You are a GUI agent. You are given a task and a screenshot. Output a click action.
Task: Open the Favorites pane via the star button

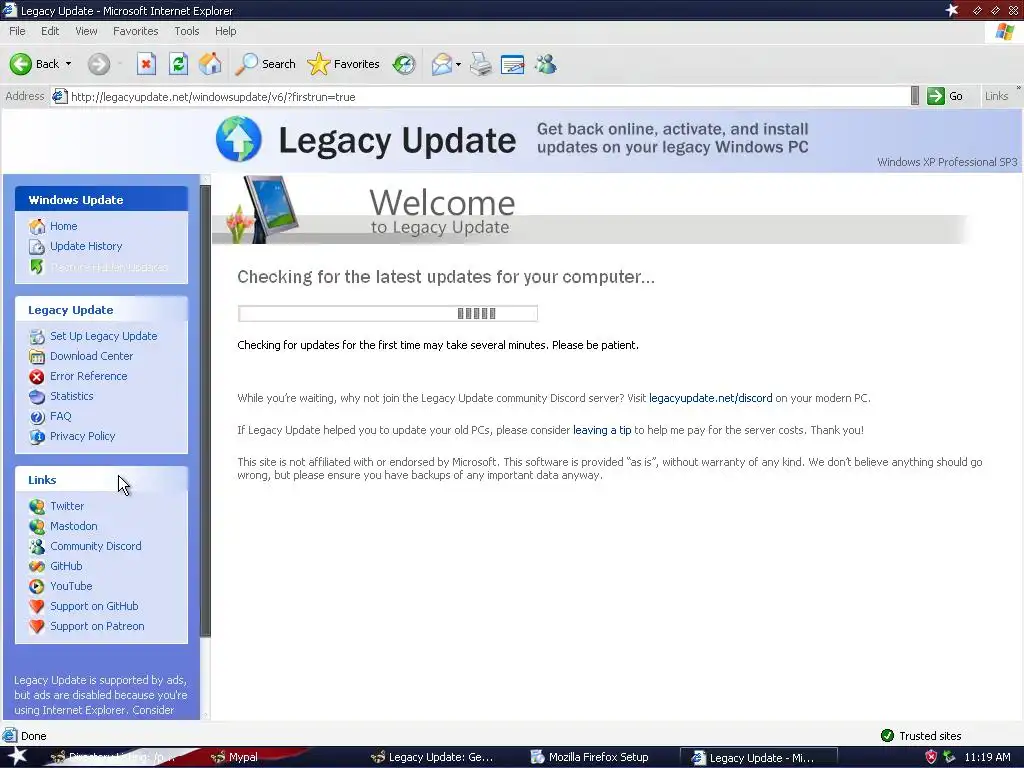pos(344,64)
